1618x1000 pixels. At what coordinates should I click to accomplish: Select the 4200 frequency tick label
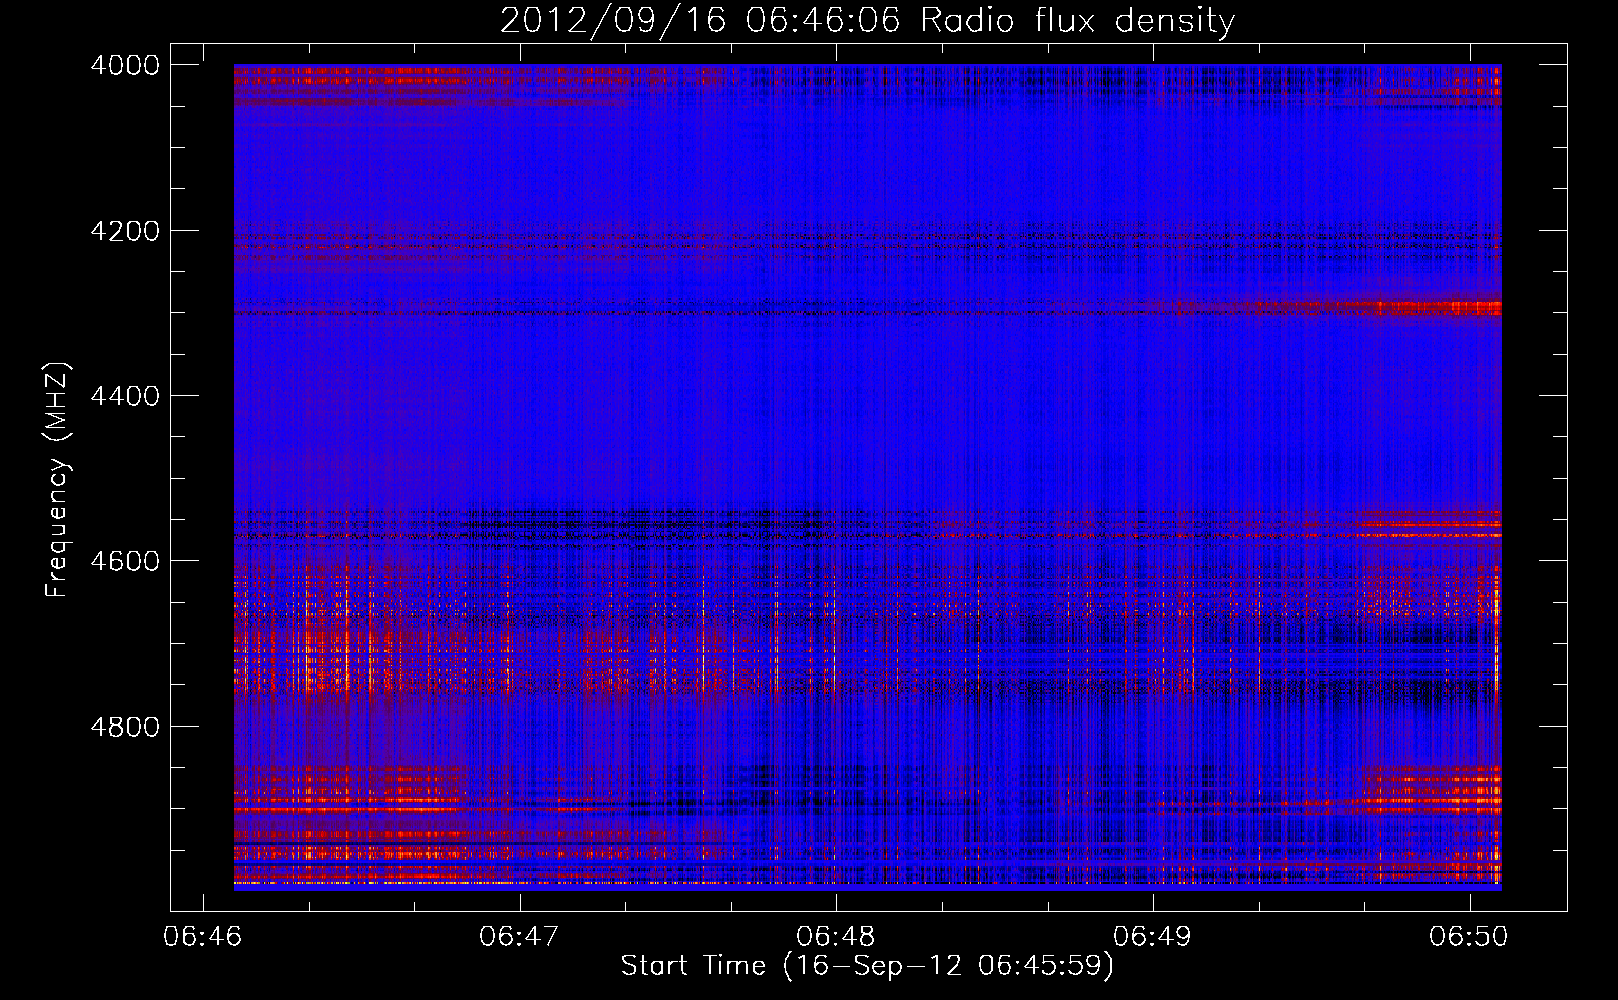click(125, 231)
